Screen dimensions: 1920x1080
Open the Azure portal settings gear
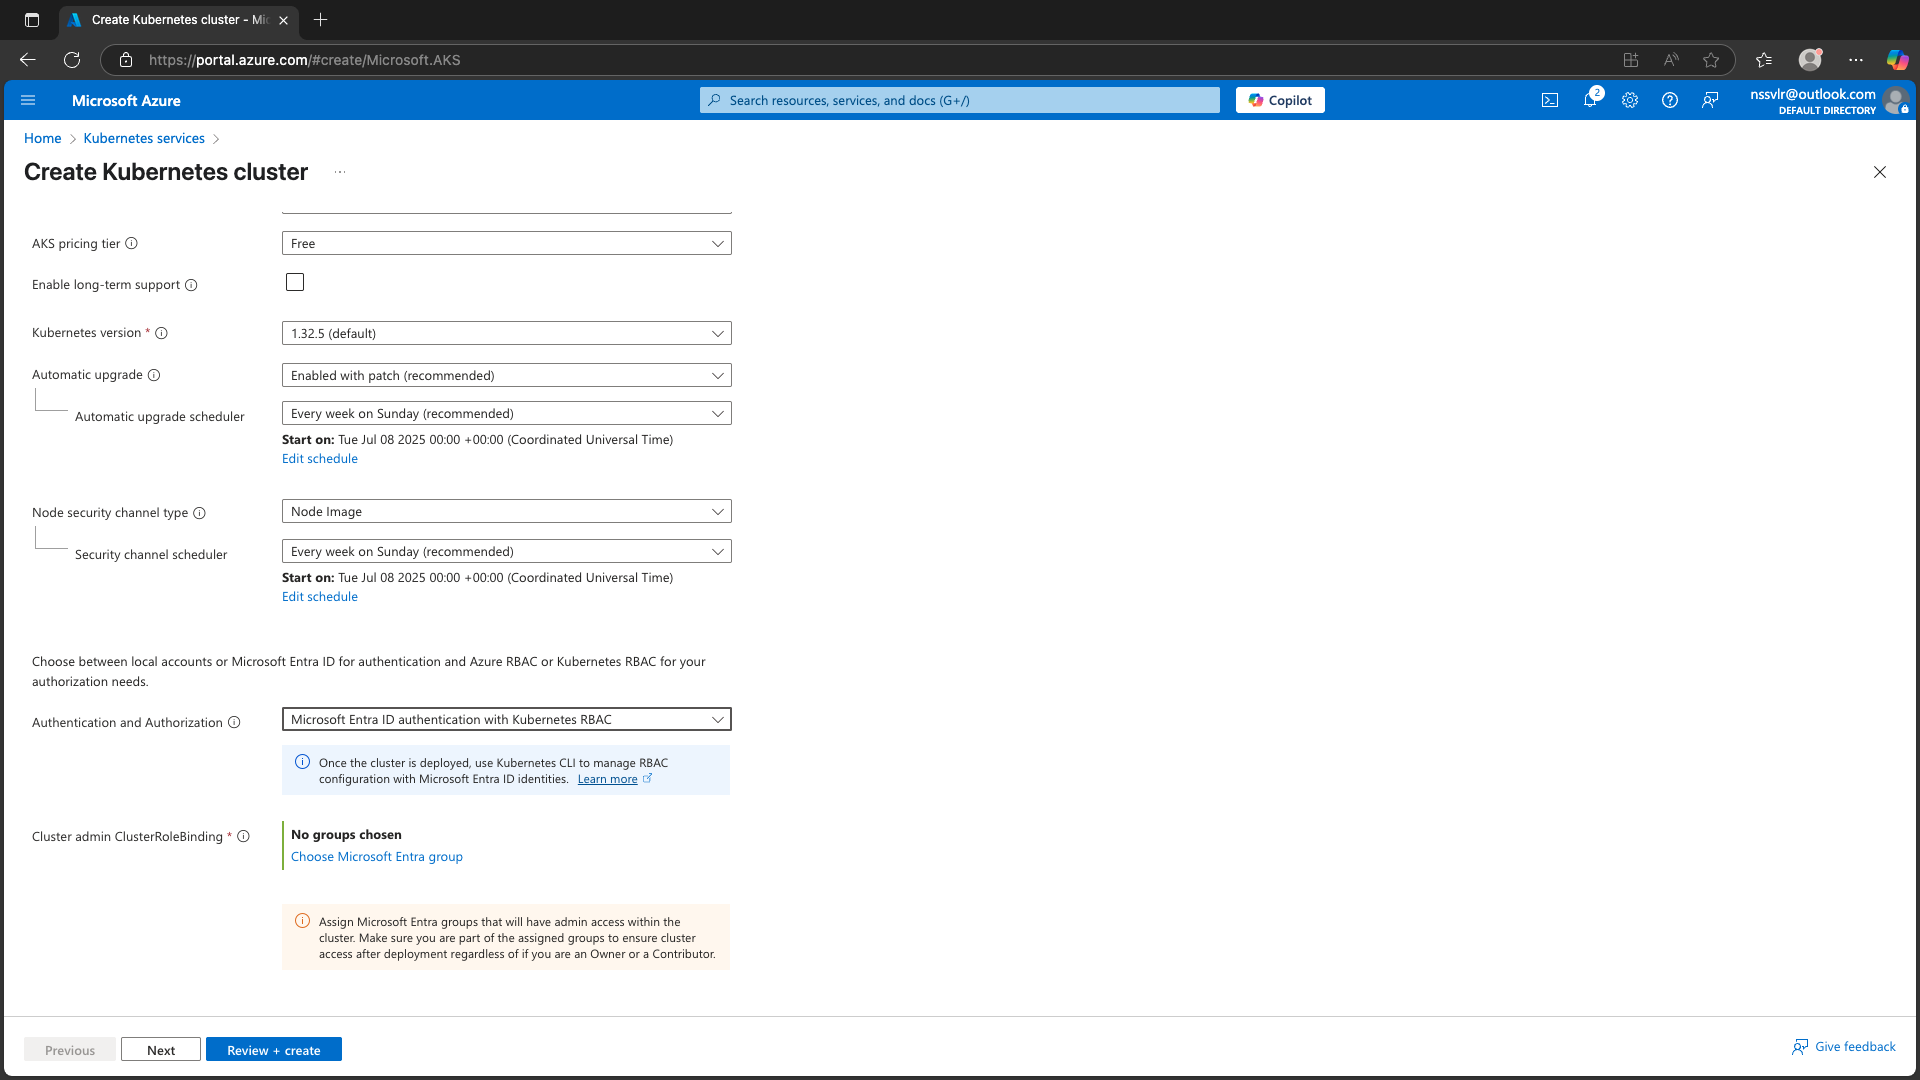[1630, 100]
